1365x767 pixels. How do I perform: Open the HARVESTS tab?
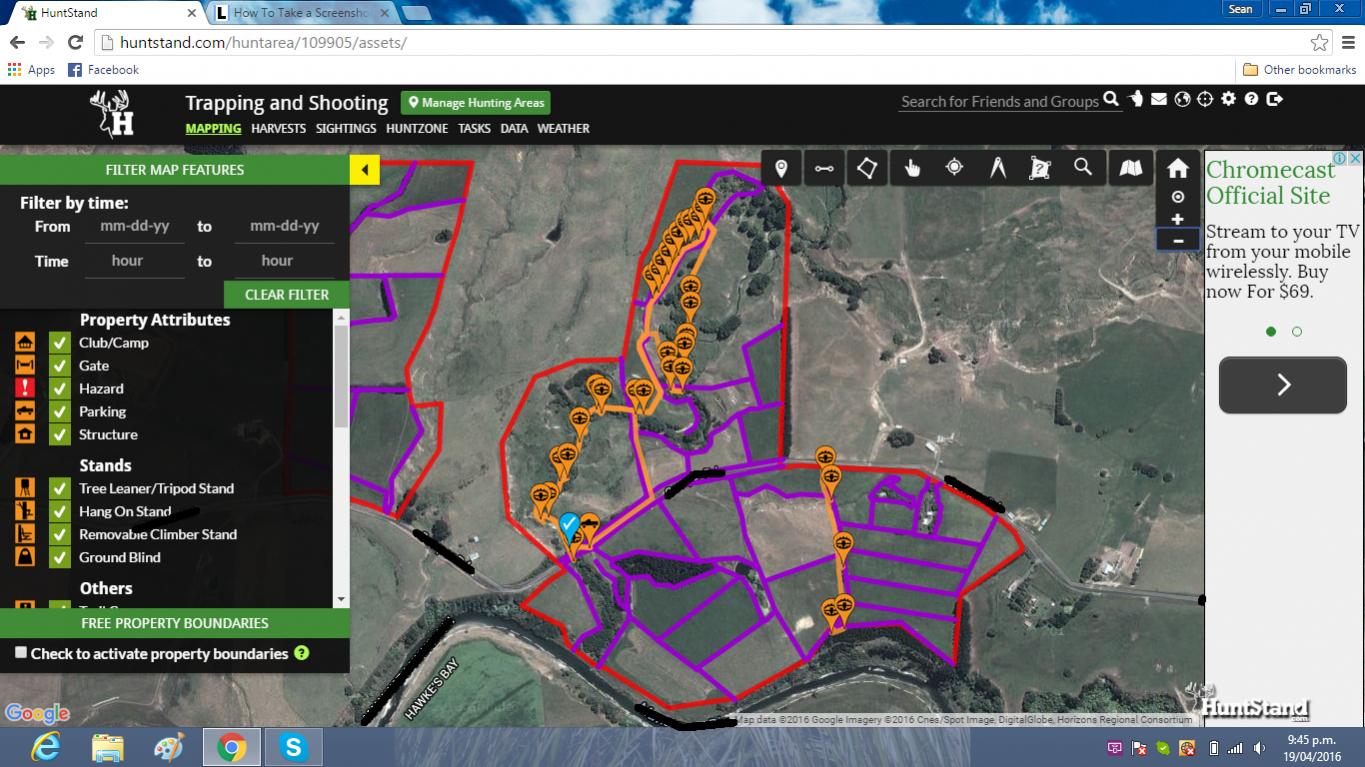click(278, 128)
